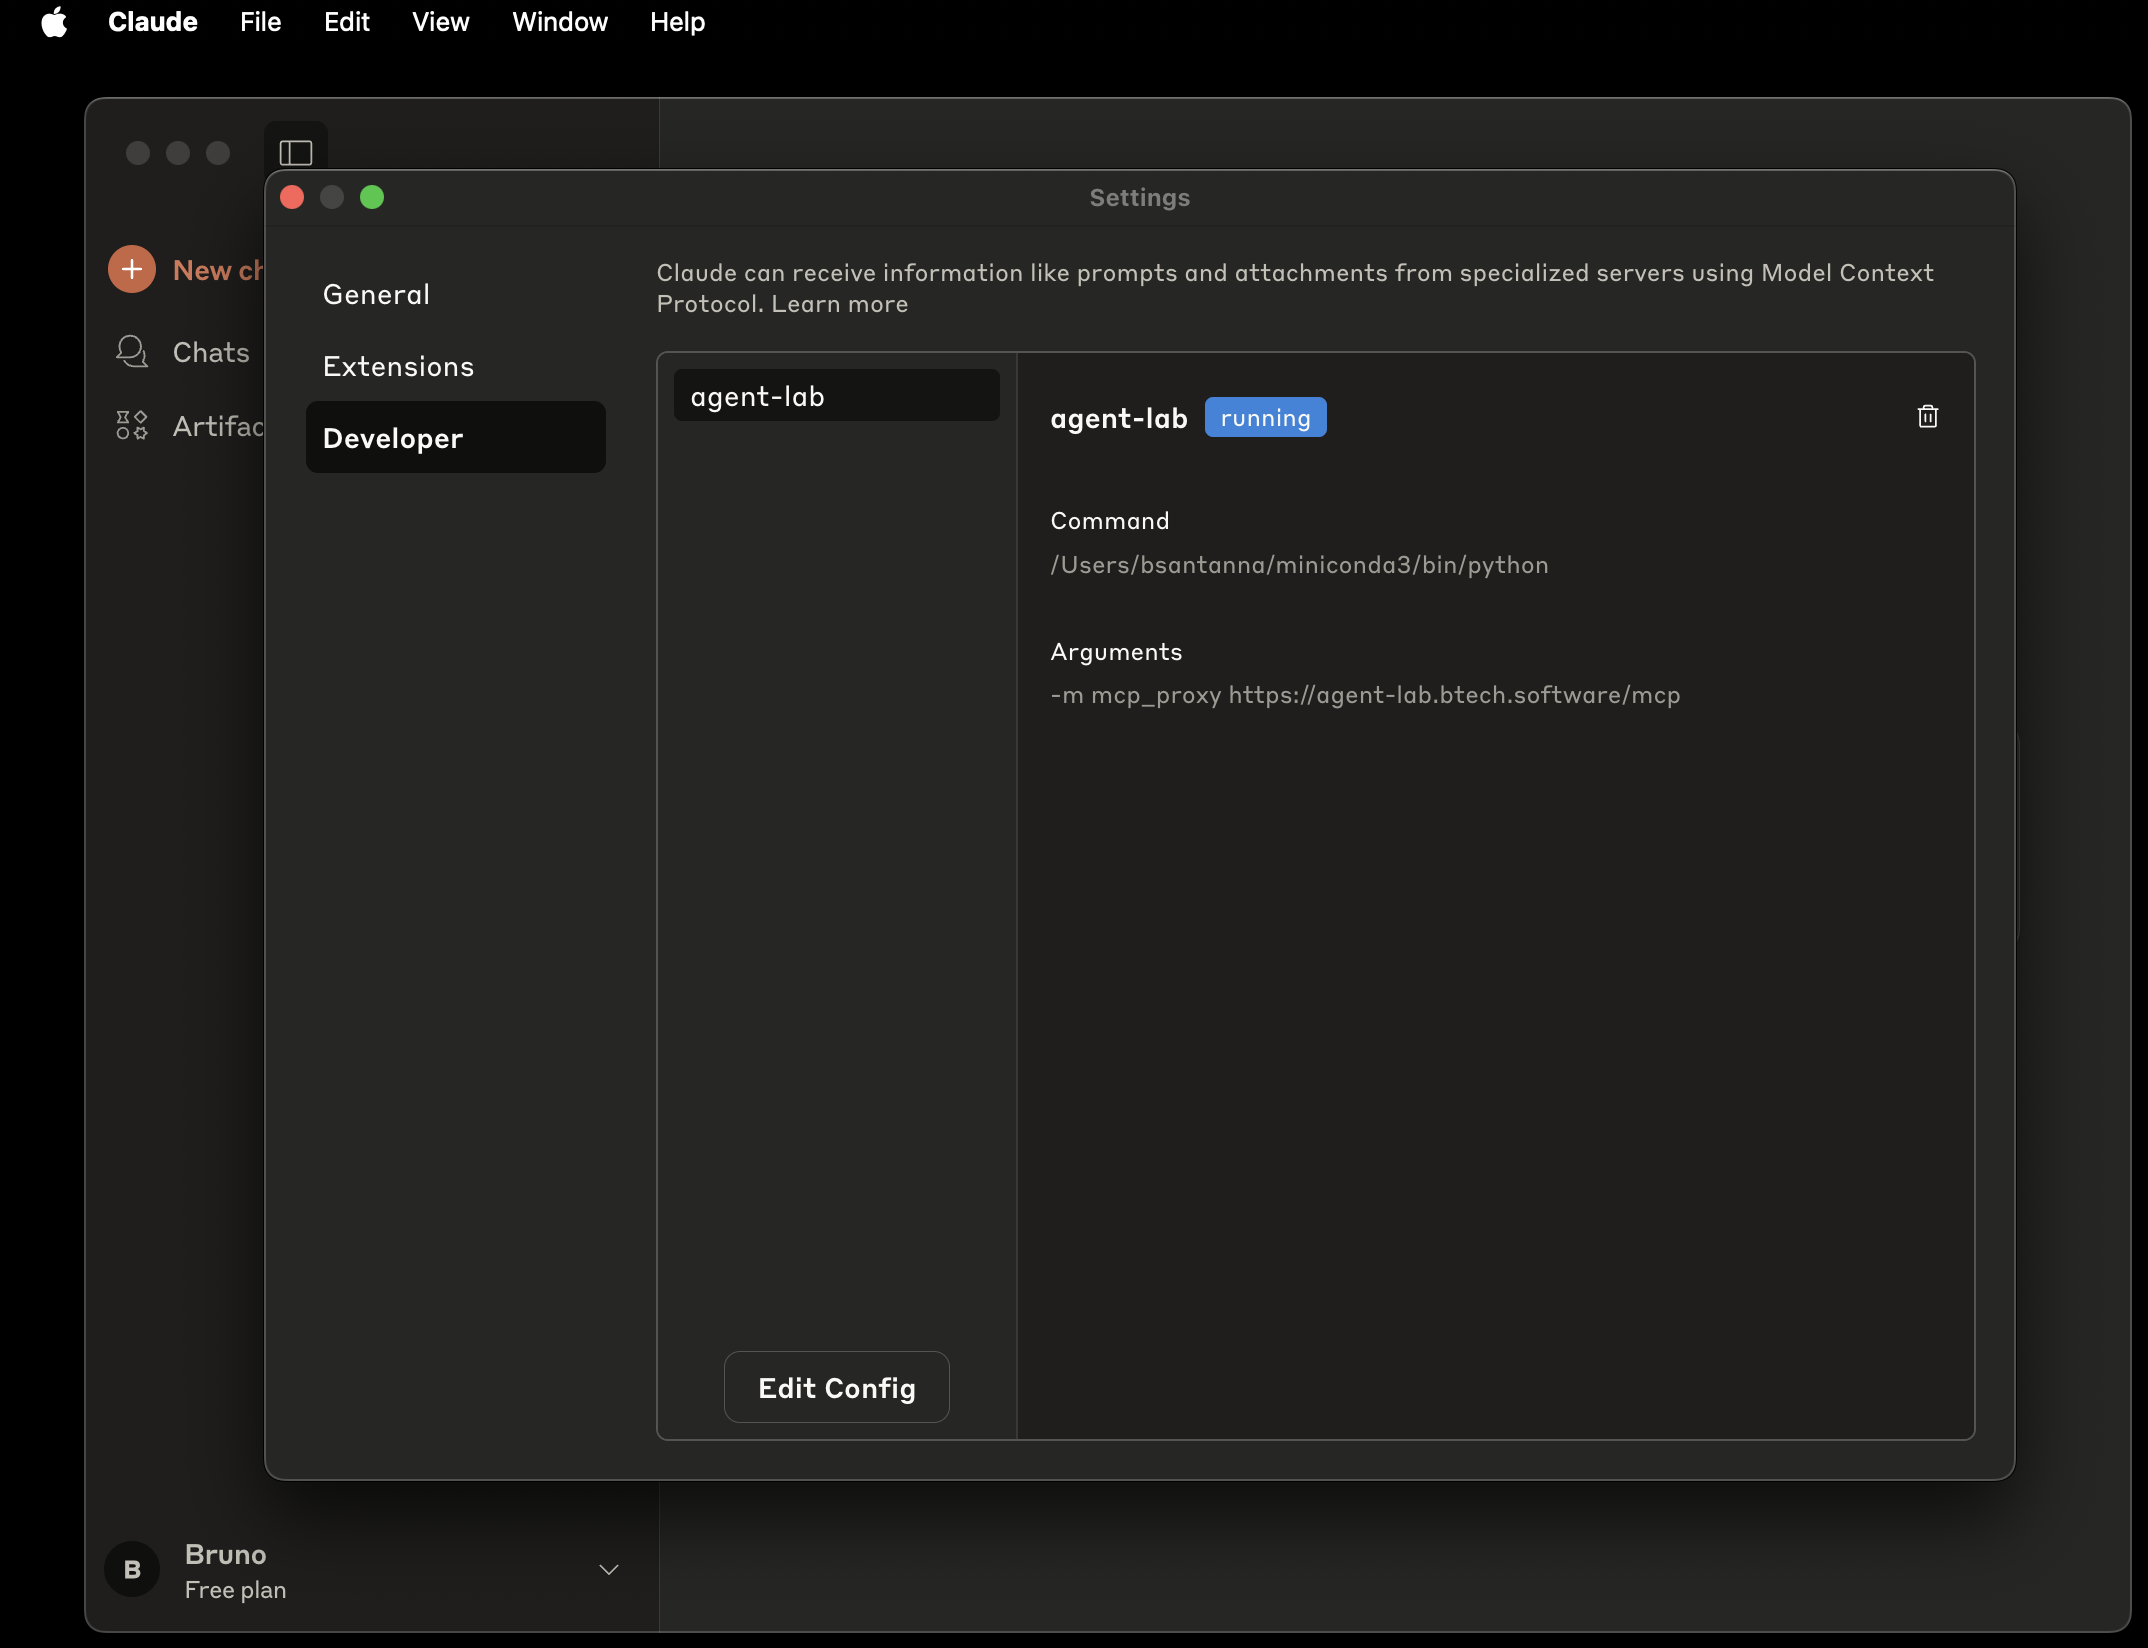Open the View menu

pyautogui.click(x=441, y=22)
